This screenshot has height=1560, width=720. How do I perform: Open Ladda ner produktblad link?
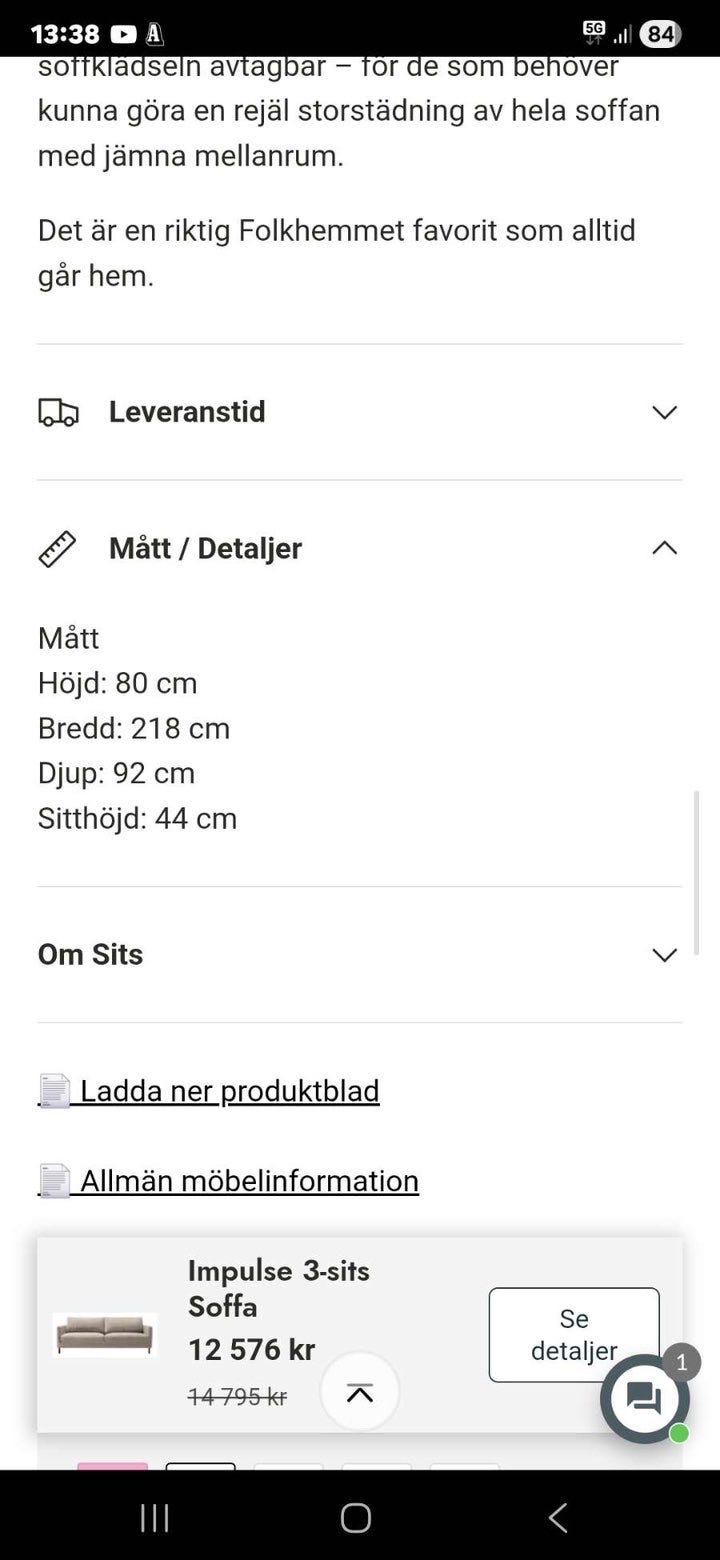click(229, 1091)
